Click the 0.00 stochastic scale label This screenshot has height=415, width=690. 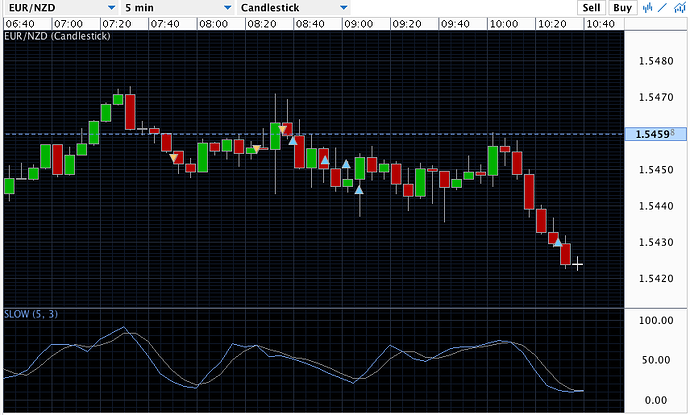coord(656,400)
